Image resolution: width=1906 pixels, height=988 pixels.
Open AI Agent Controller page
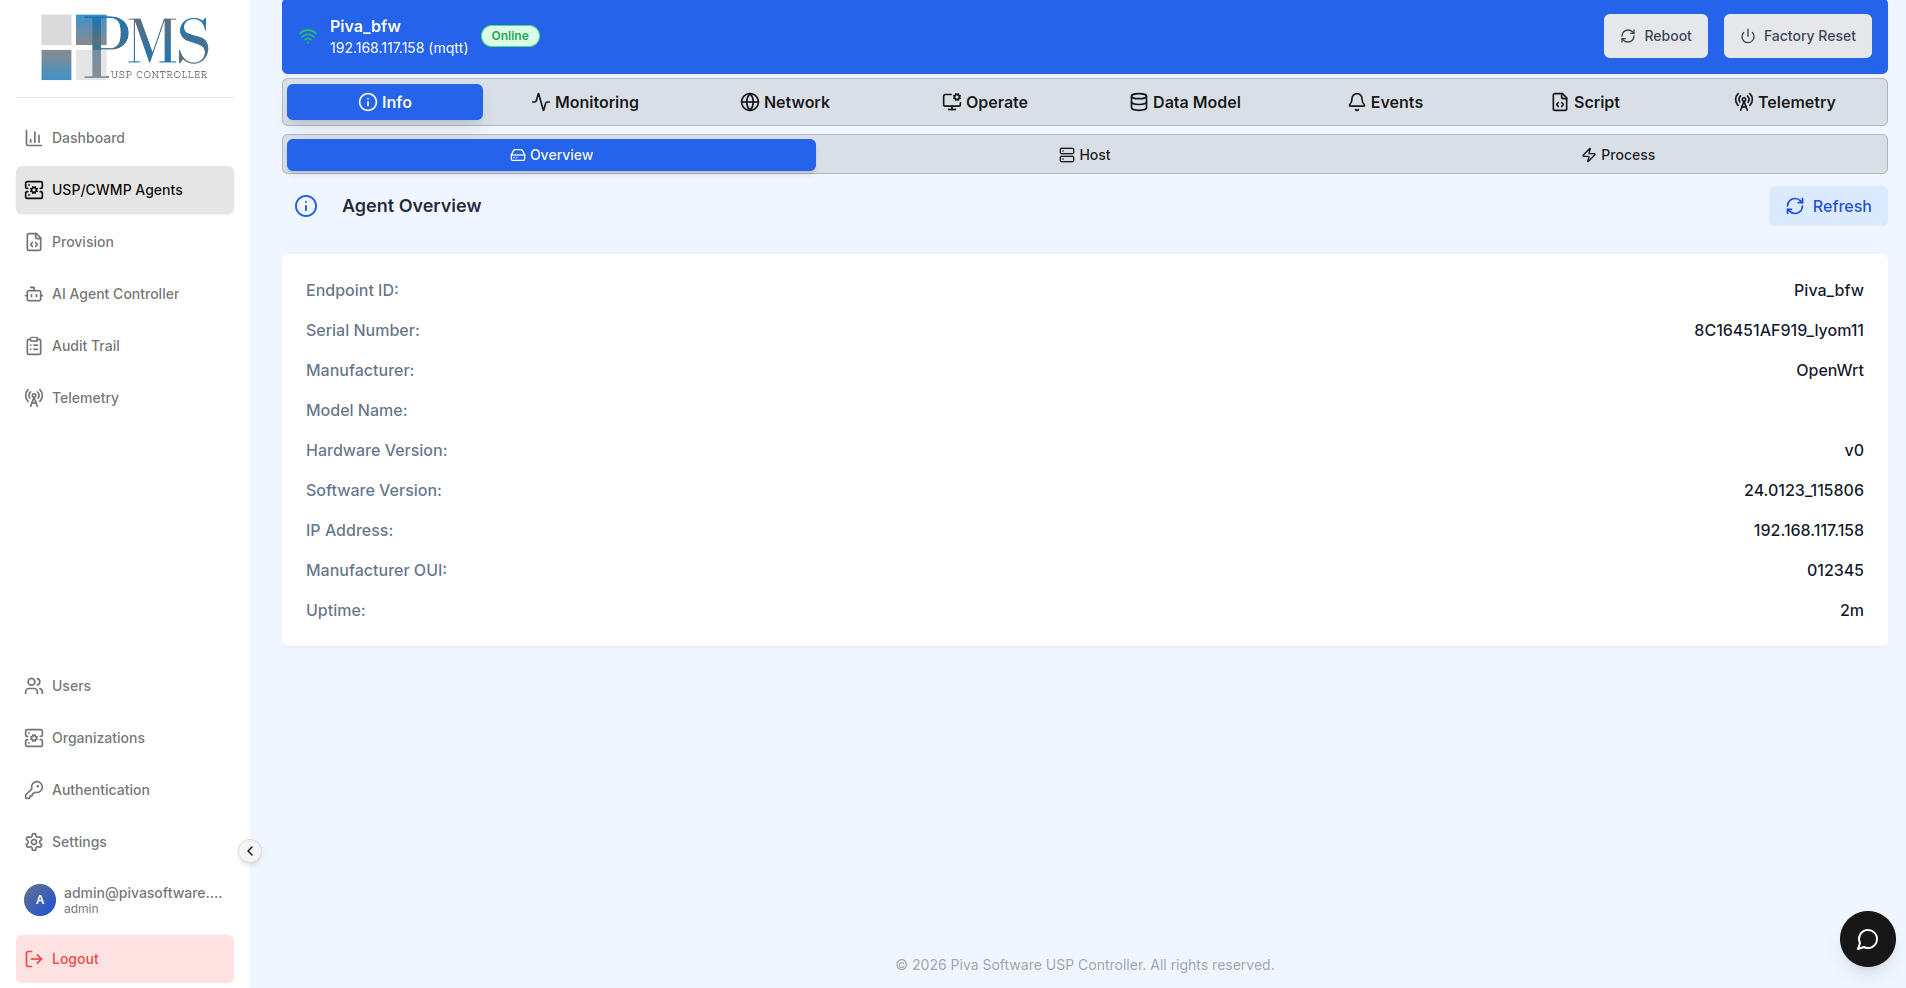tap(125, 294)
